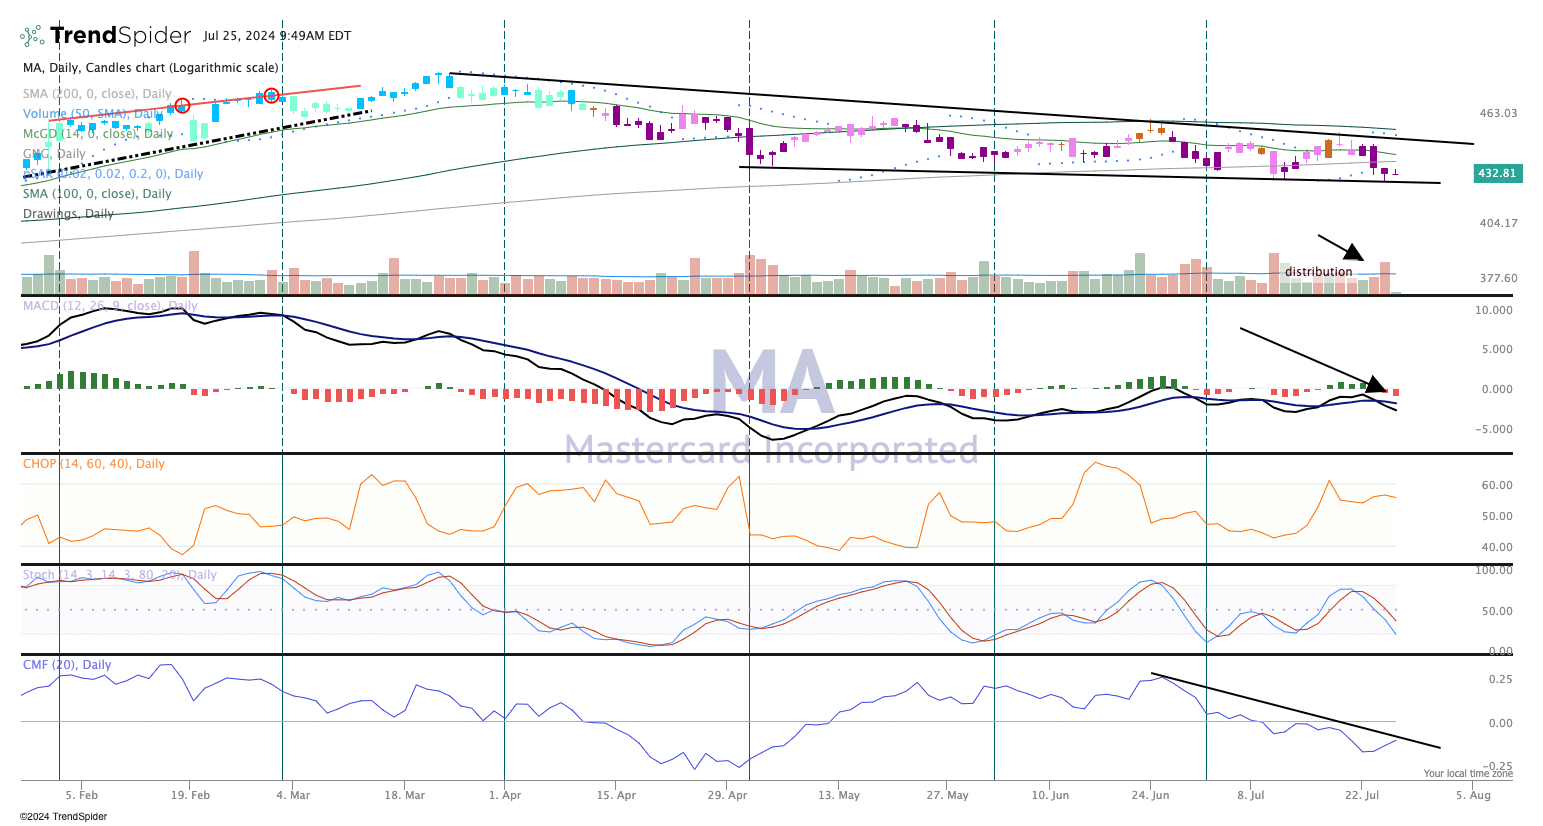This screenshot has width=1543, height=826.
Task: Click the 13. May date label
Action: [x=839, y=796]
